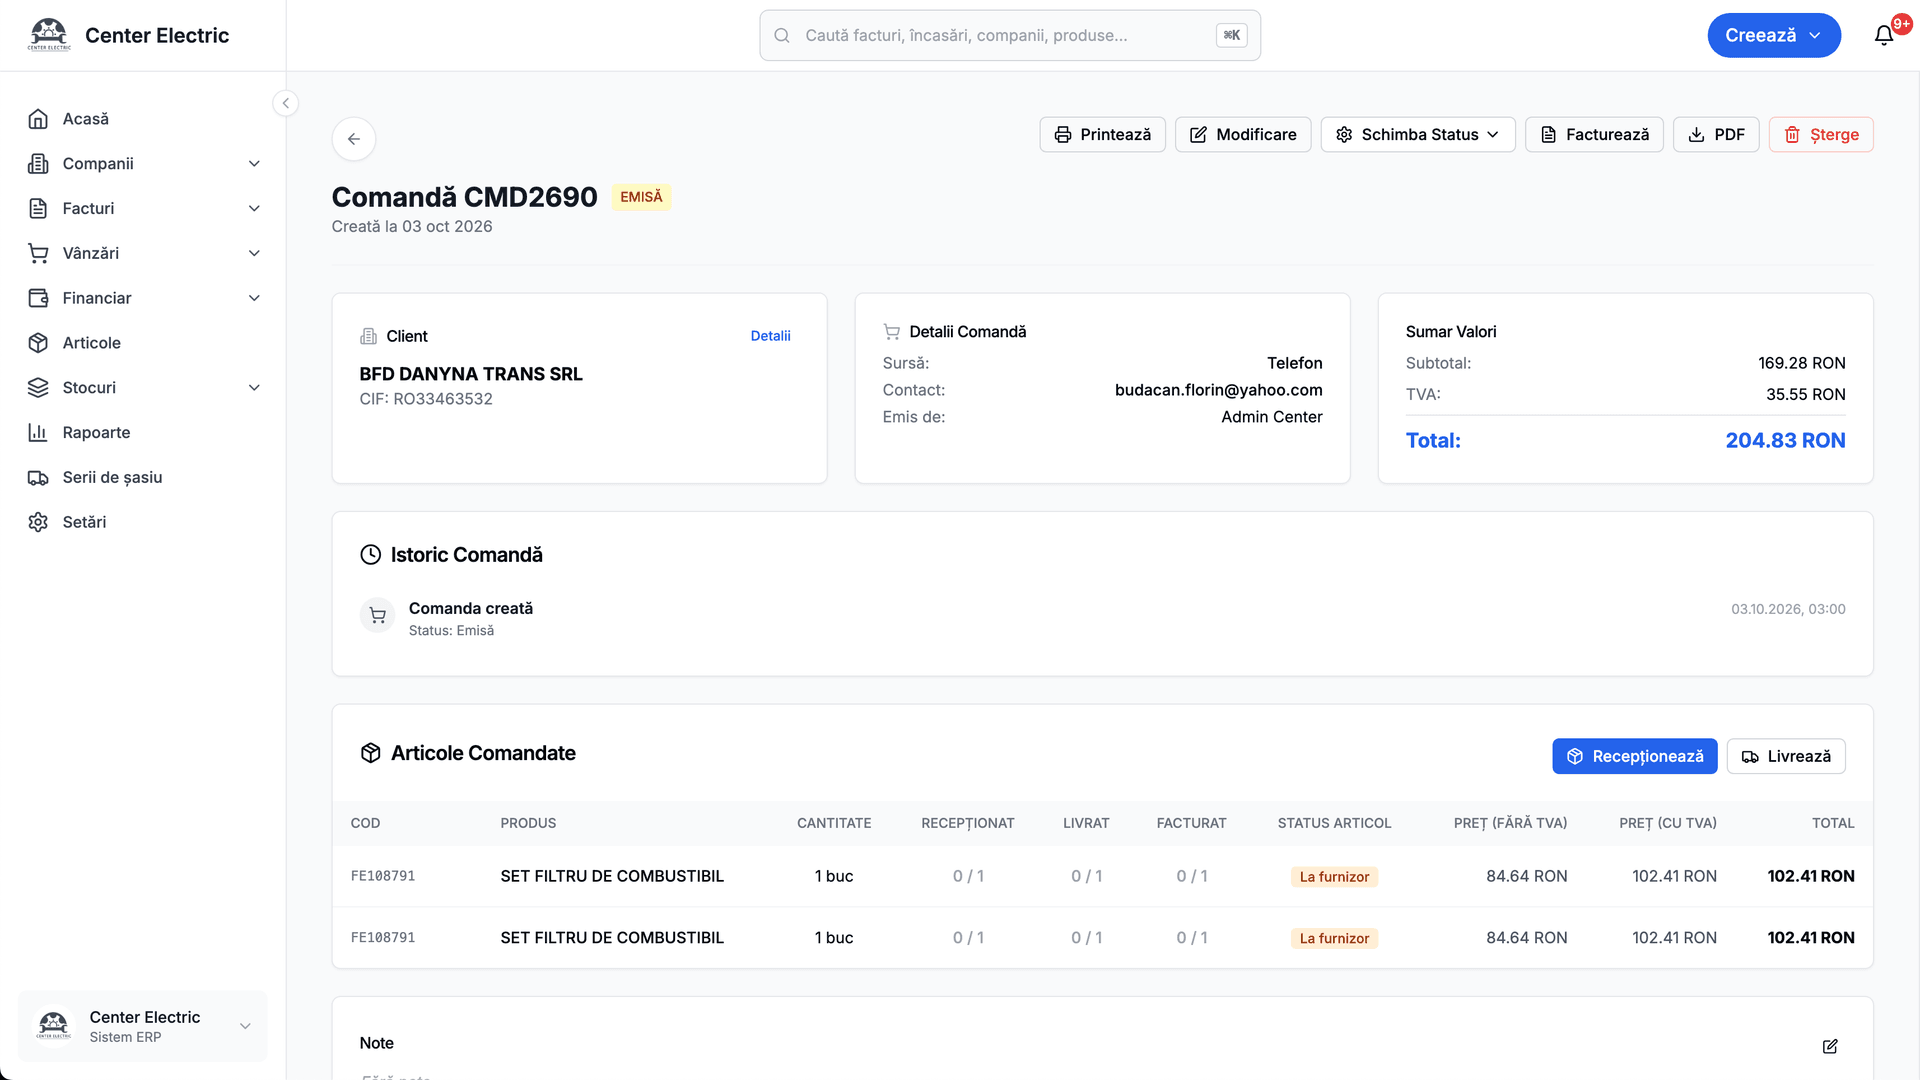
Task: Click the Rapoarte chart icon
Action: pyautogui.click(x=38, y=432)
